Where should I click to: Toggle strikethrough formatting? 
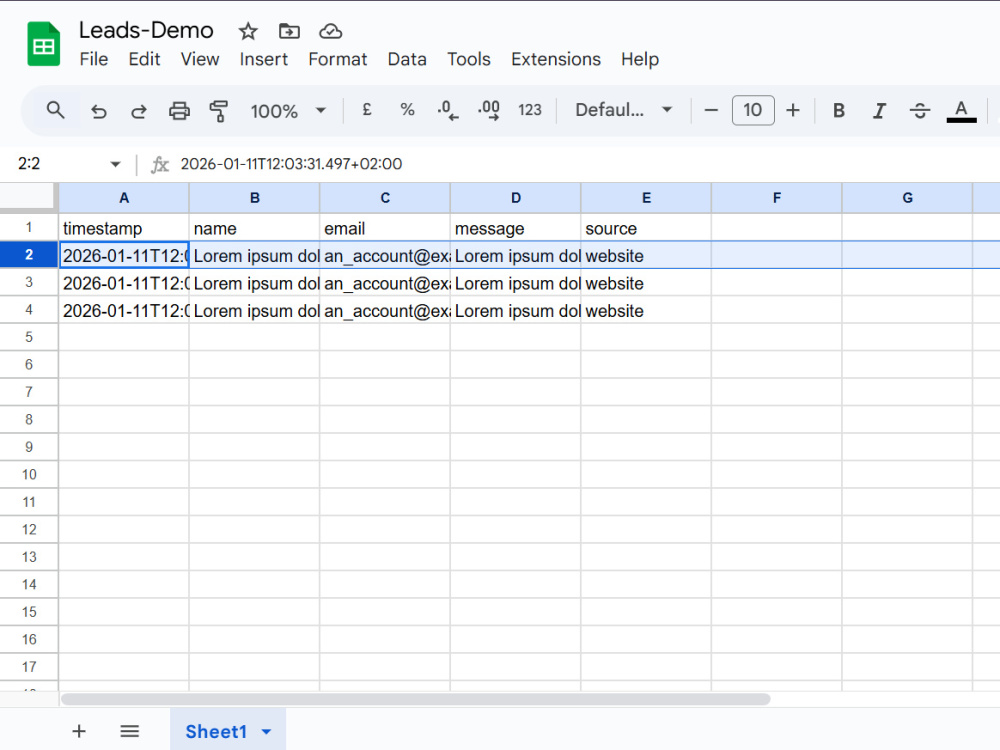[920, 110]
